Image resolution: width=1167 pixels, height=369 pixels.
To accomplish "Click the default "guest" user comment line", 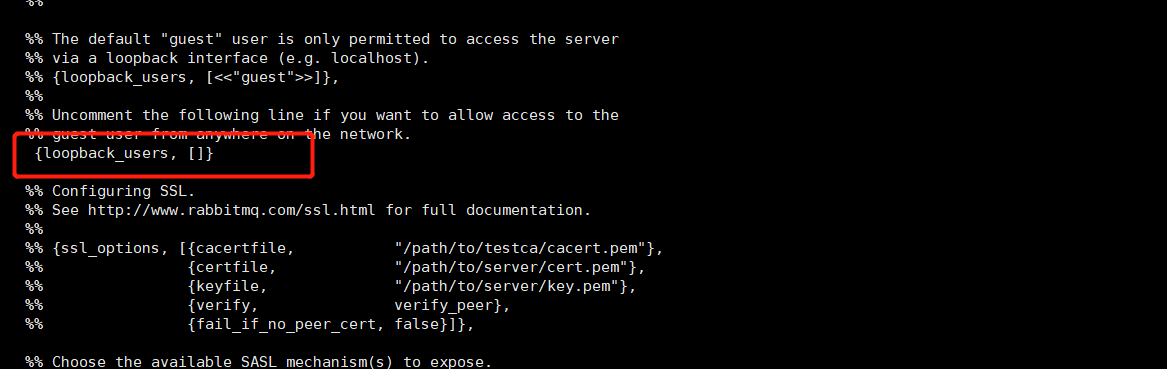I will [x=322, y=39].
